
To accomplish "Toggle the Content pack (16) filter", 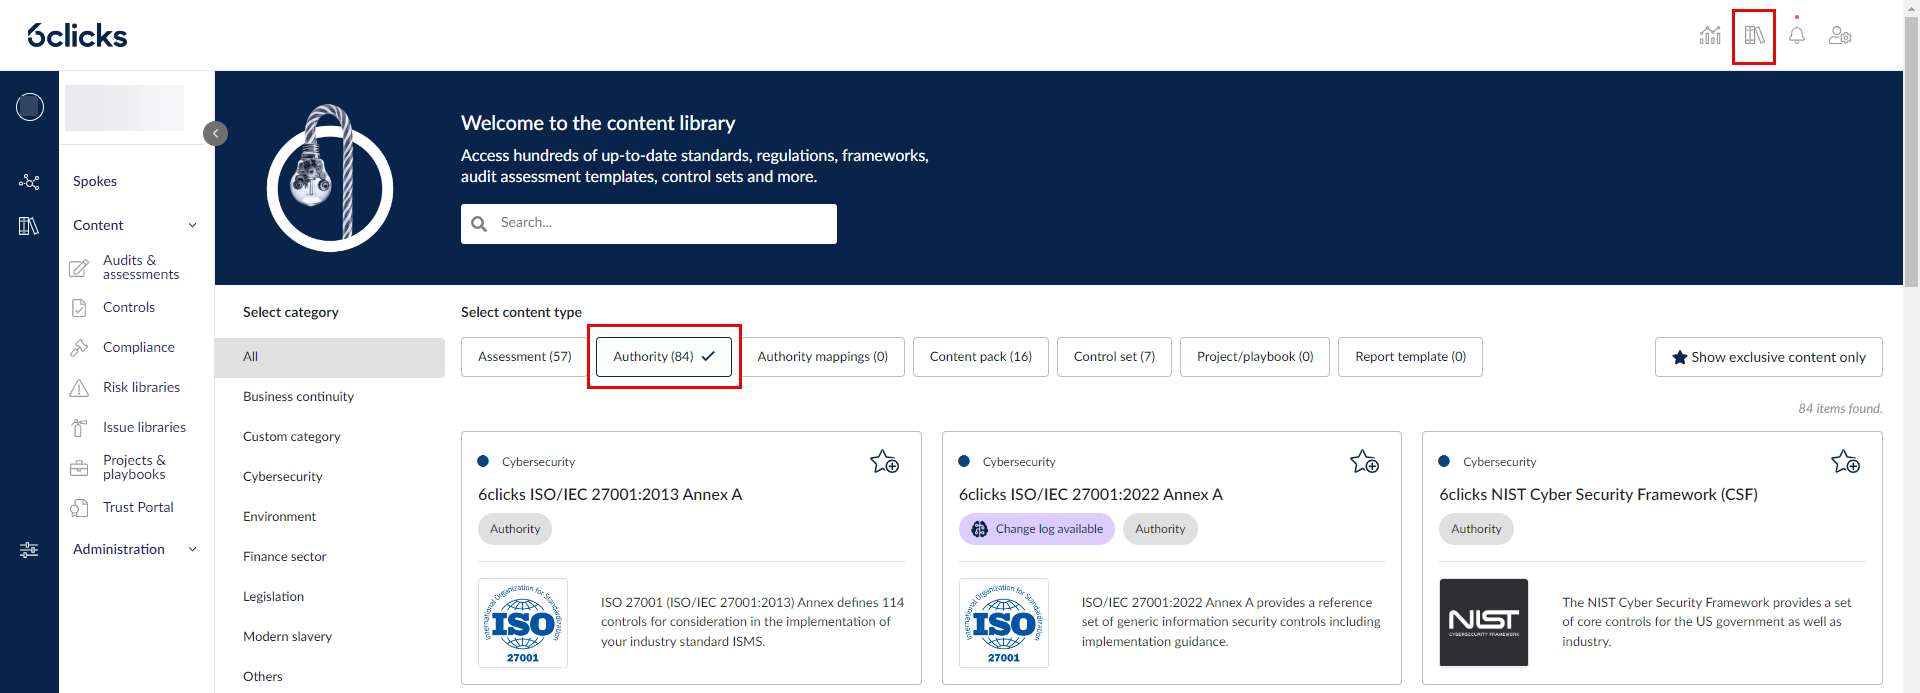I will pos(981,357).
